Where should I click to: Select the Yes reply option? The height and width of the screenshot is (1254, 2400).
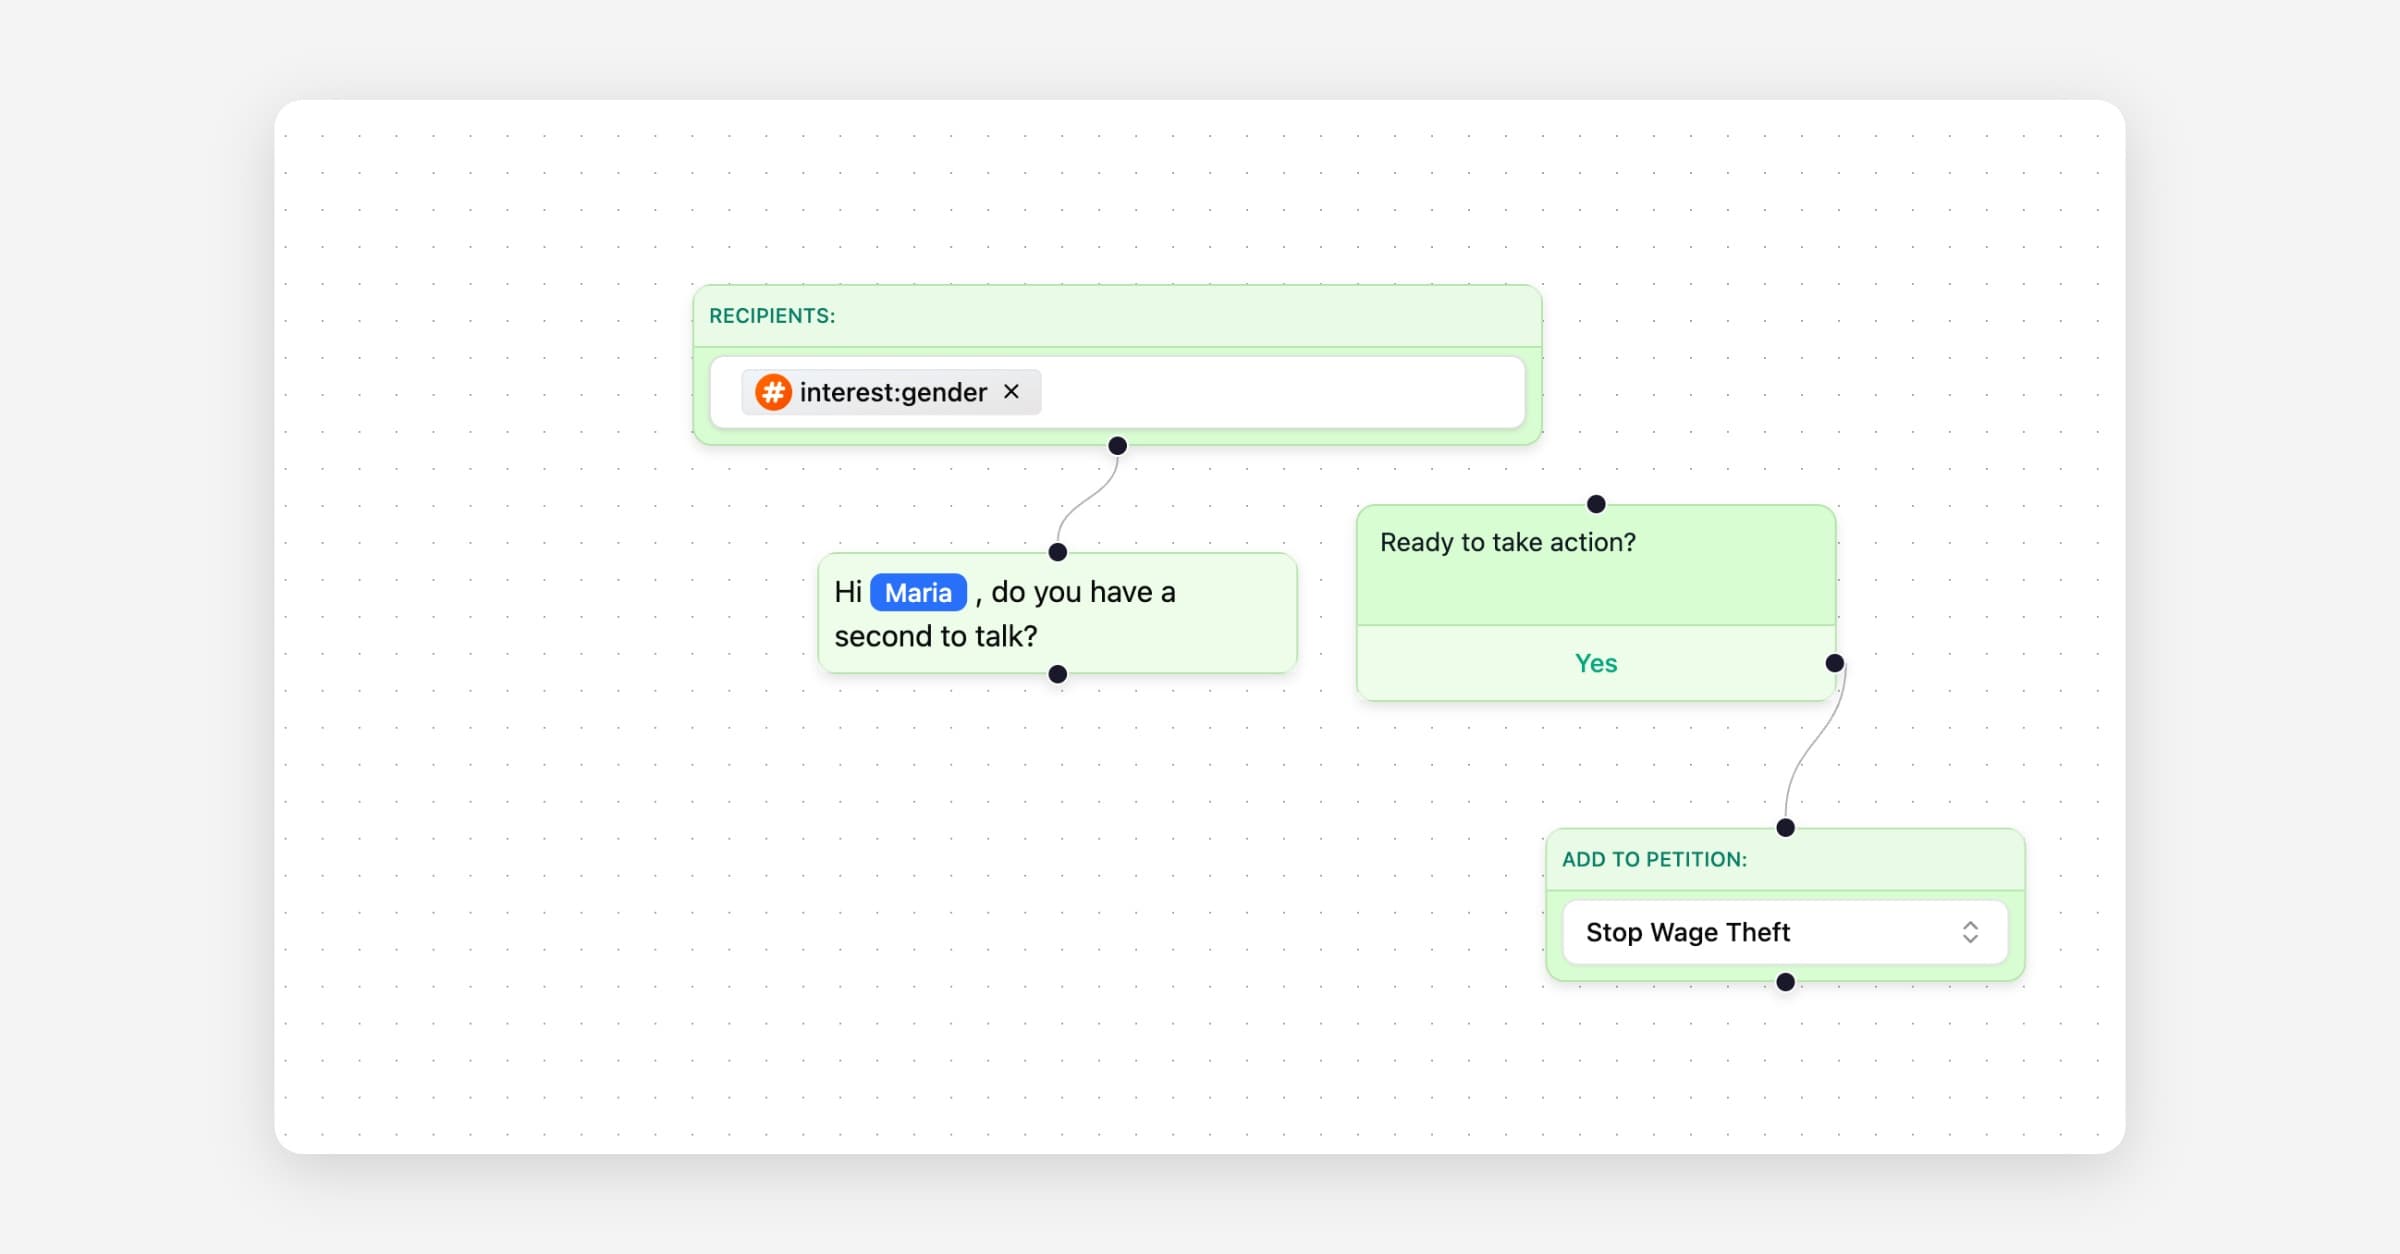tap(1595, 663)
